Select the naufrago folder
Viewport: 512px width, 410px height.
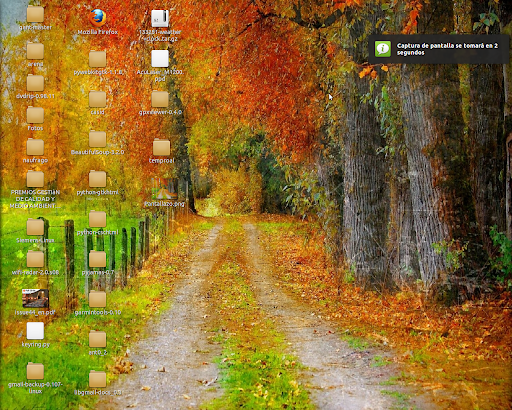pyautogui.click(x=35, y=147)
